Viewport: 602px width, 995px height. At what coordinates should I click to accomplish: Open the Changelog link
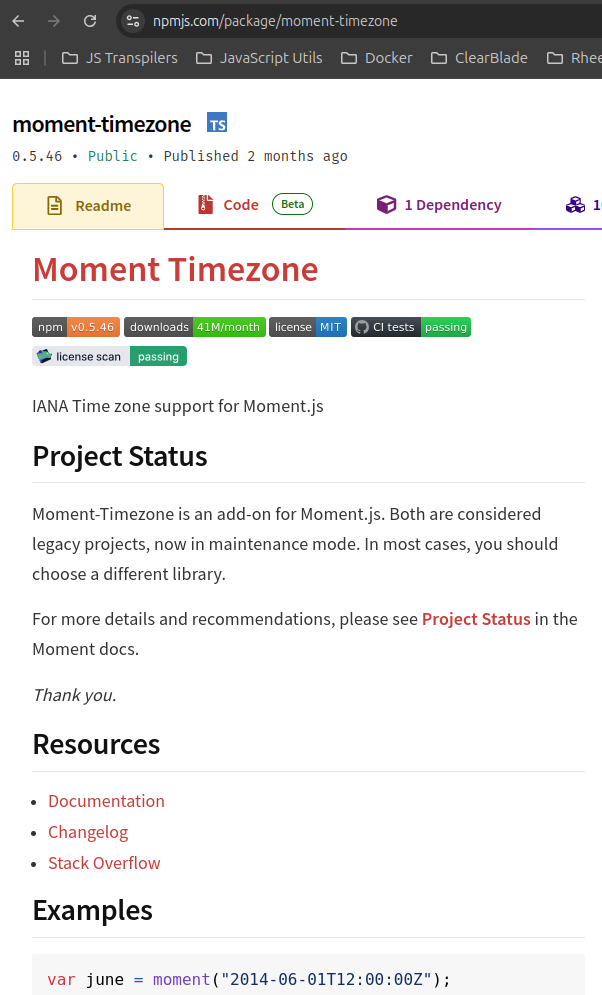tap(88, 832)
